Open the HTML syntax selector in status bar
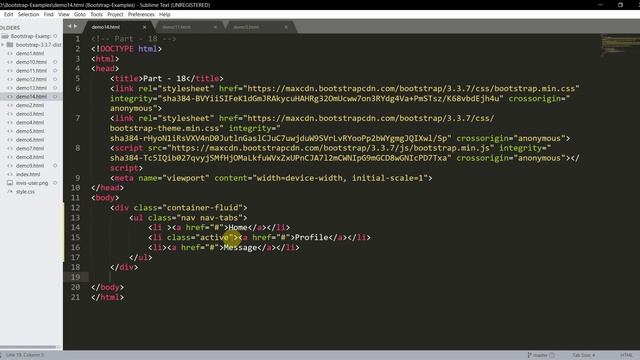Viewport: 640px width, 360px height. pyautogui.click(x=626, y=355)
